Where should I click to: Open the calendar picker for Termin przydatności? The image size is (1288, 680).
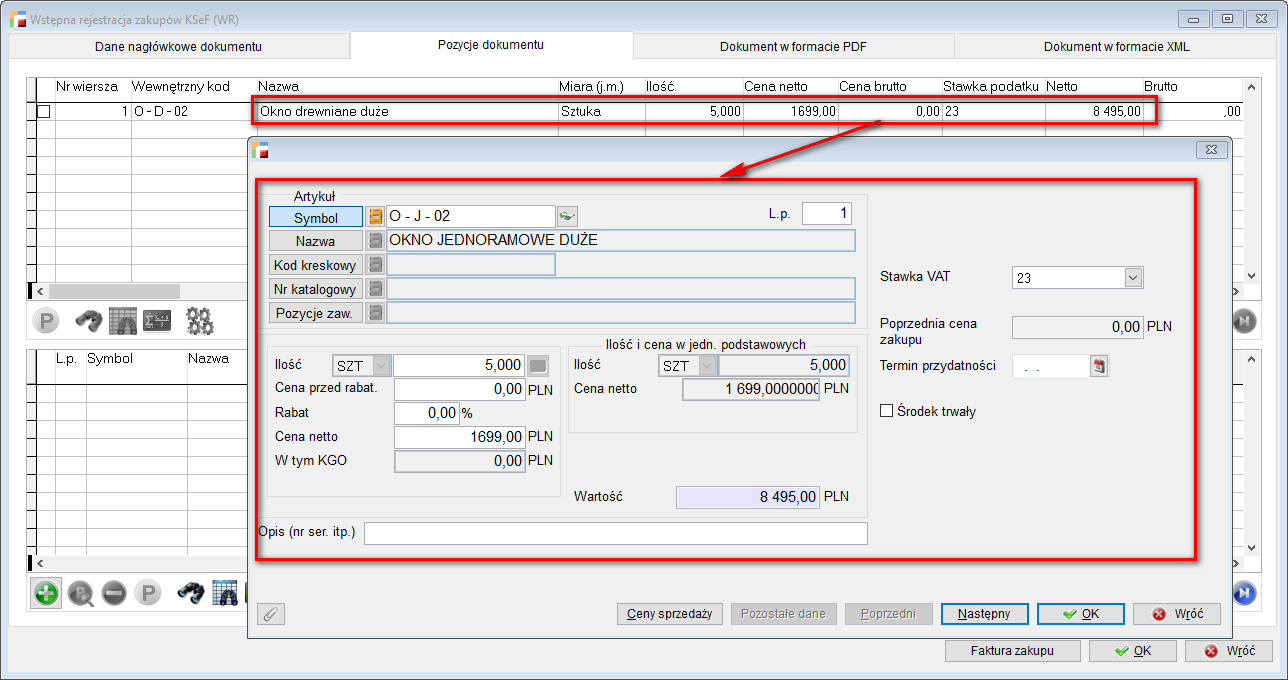[1099, 366]
